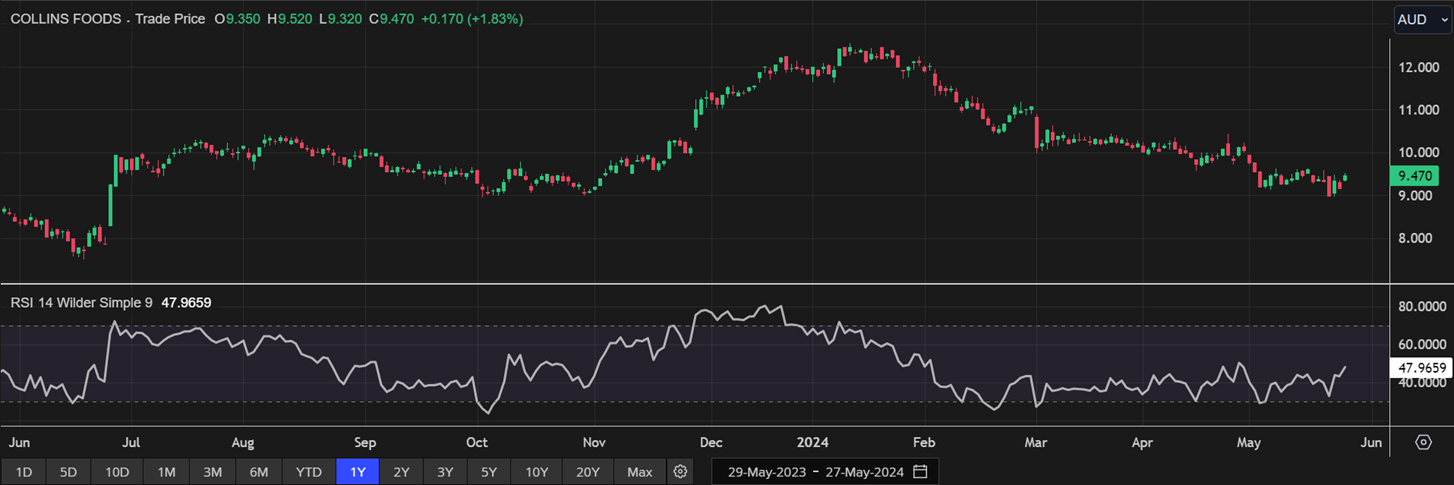Click the COLLINS FOODS Trade Price title
The image size is (1454, 485).
[x=106, y=19]
